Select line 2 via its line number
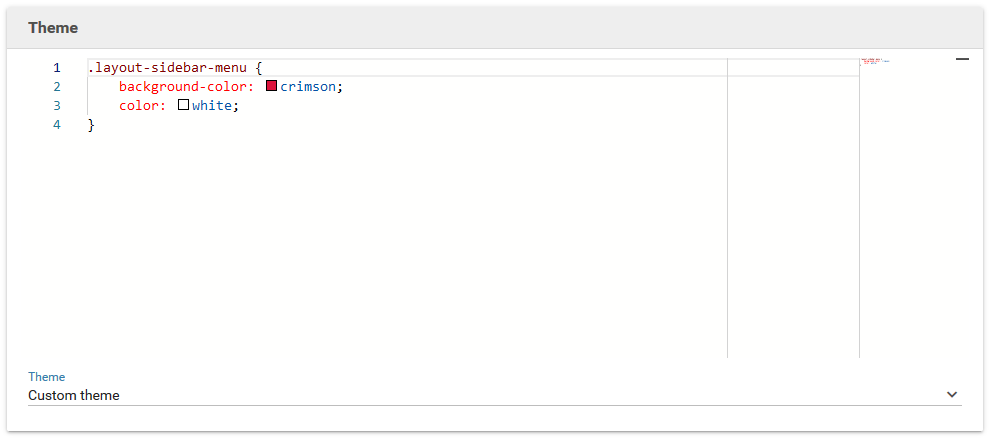The width and height of the screenshot is (993, 439). pos(57,87)
